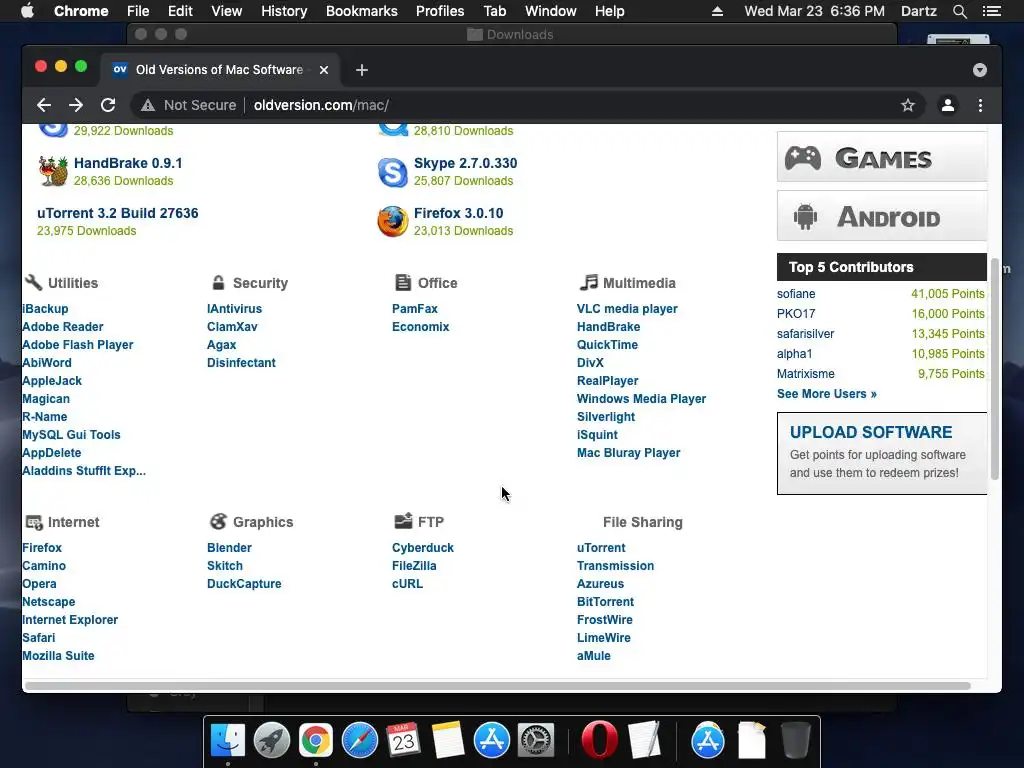
Task: Open the ClamXav security link
Action: point(232,327)
